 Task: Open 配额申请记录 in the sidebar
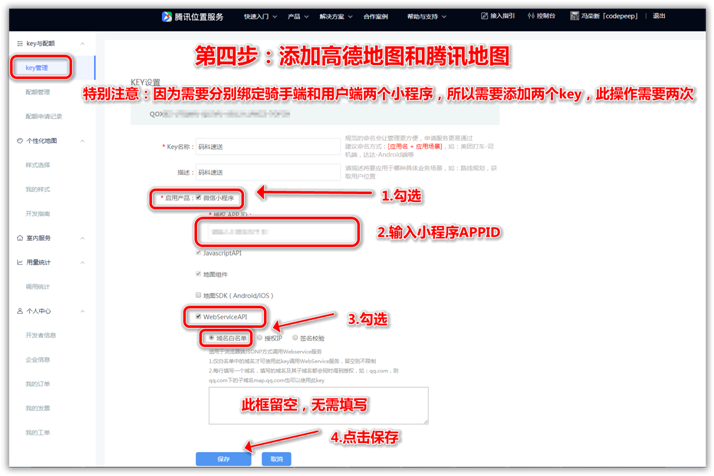[x=44, y=117]
